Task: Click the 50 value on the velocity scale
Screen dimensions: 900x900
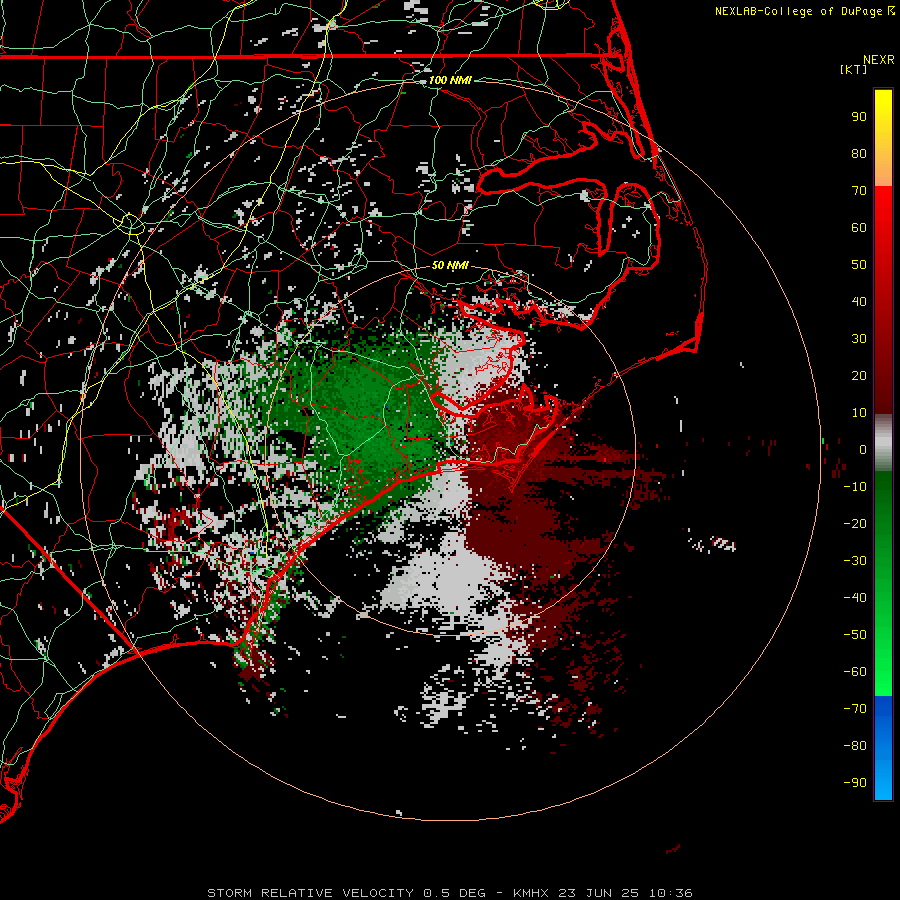Action: coord(859,265)
